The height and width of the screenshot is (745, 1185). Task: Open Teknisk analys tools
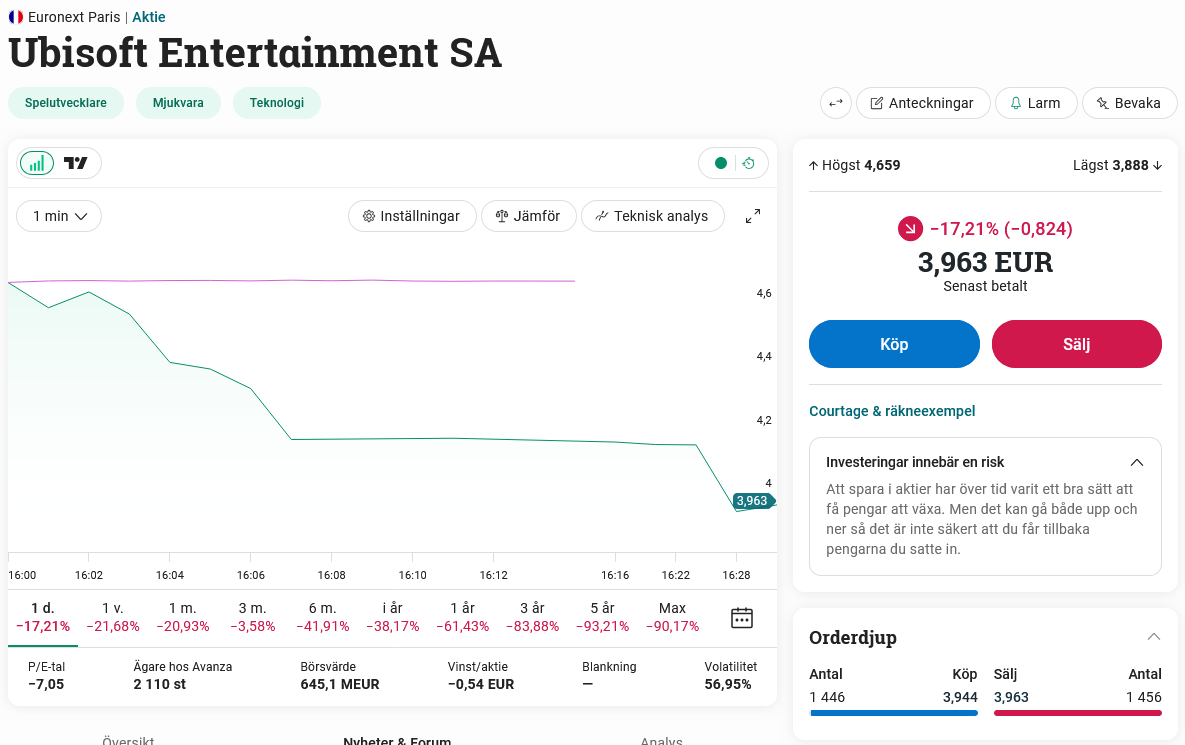652,216
